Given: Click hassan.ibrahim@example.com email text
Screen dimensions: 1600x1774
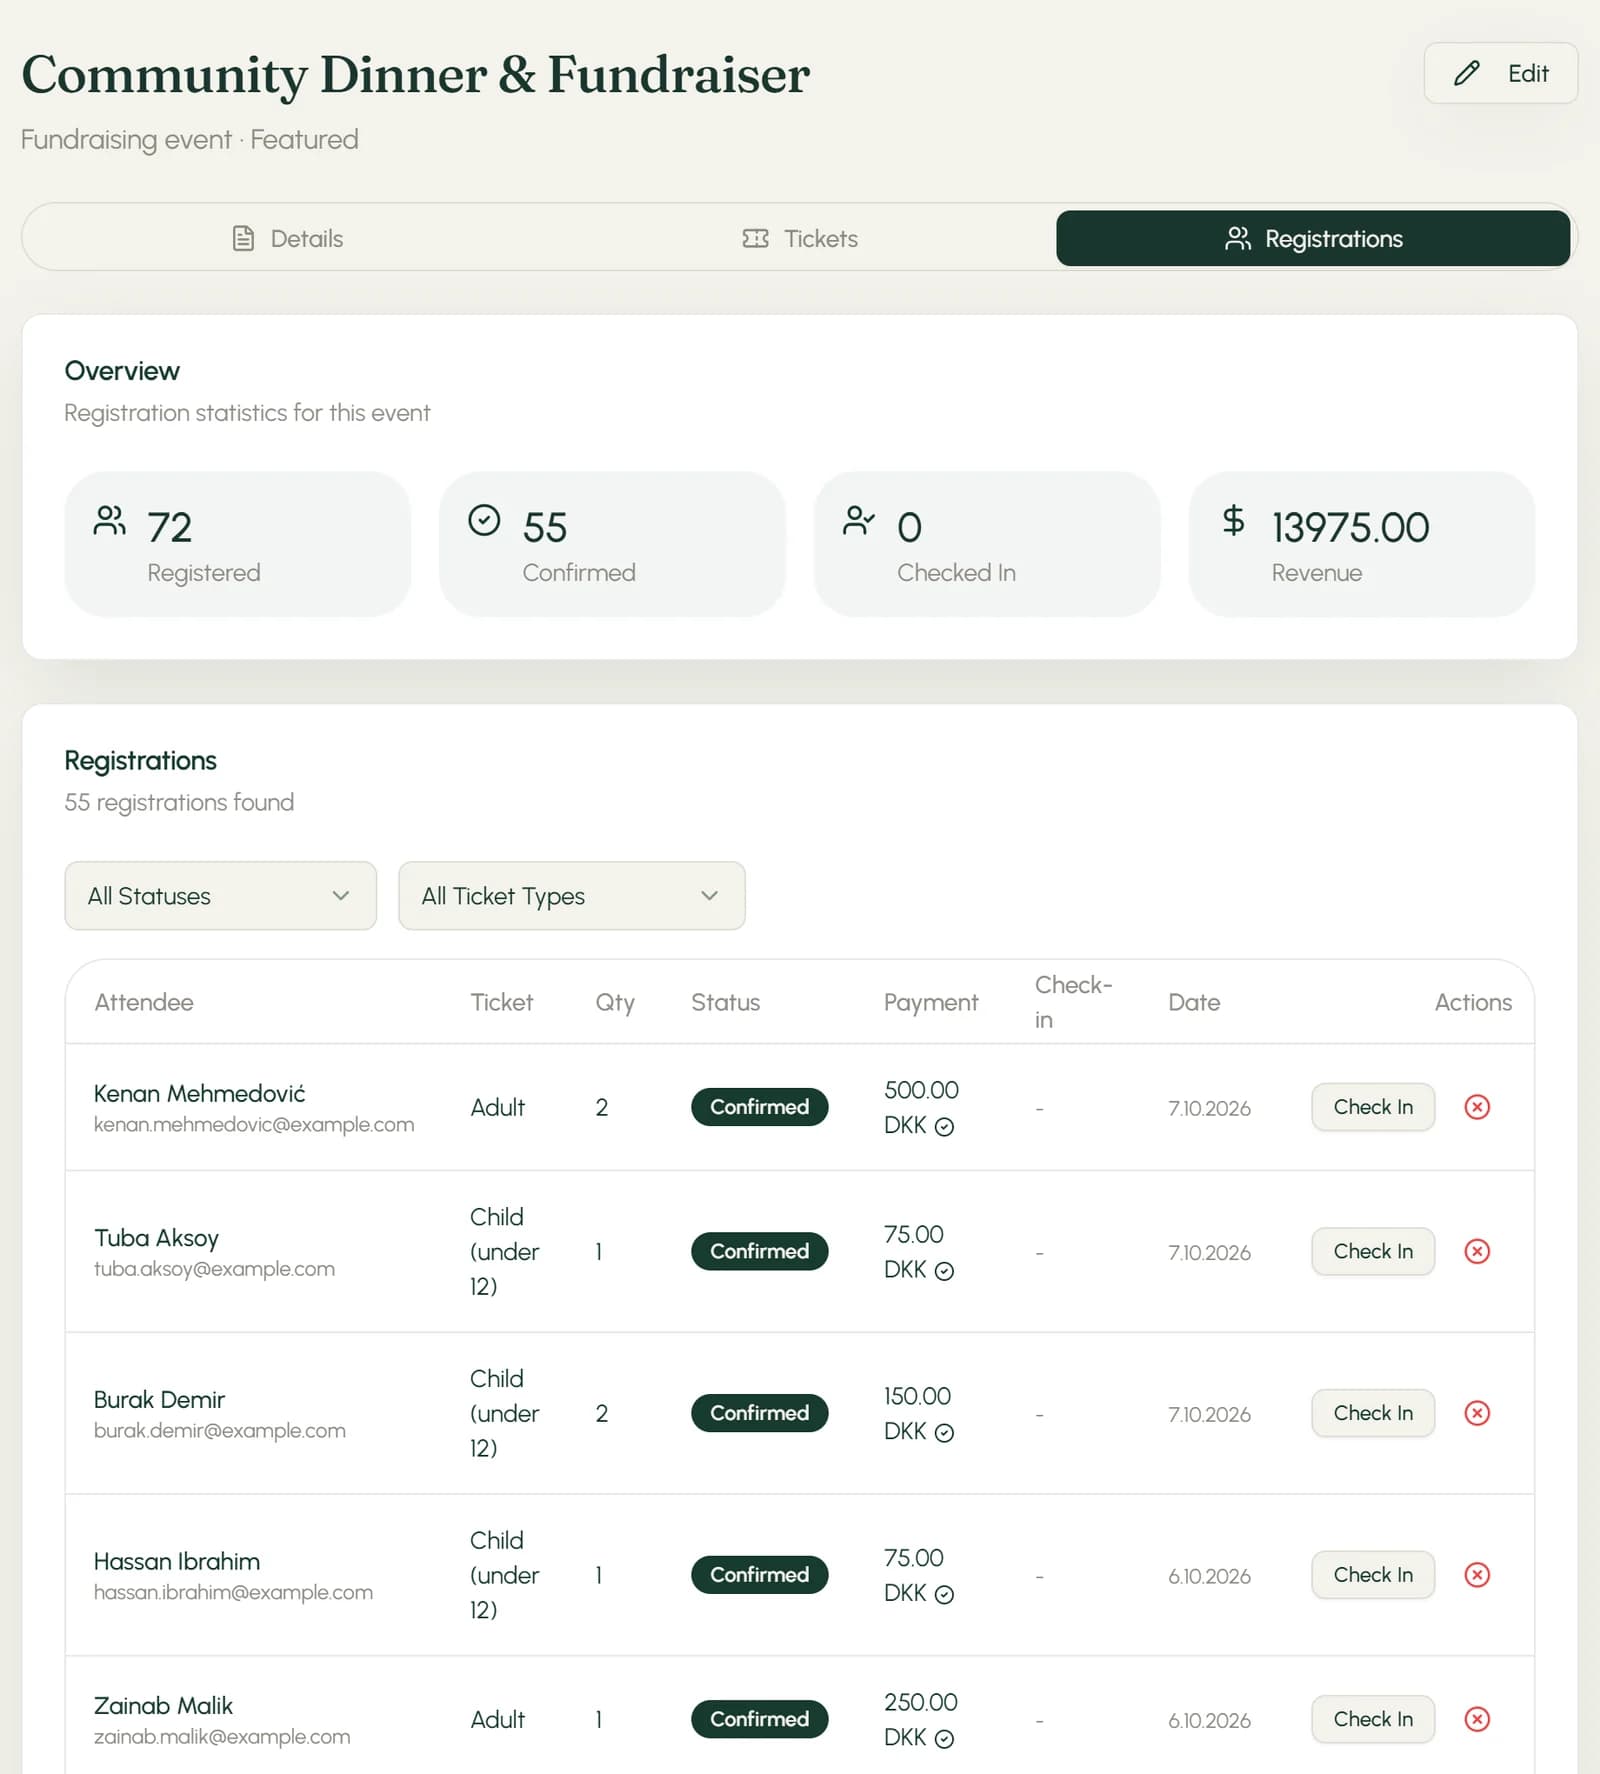Looking at the screenshot, I should pyautogui.click(x=233, y=1592).
